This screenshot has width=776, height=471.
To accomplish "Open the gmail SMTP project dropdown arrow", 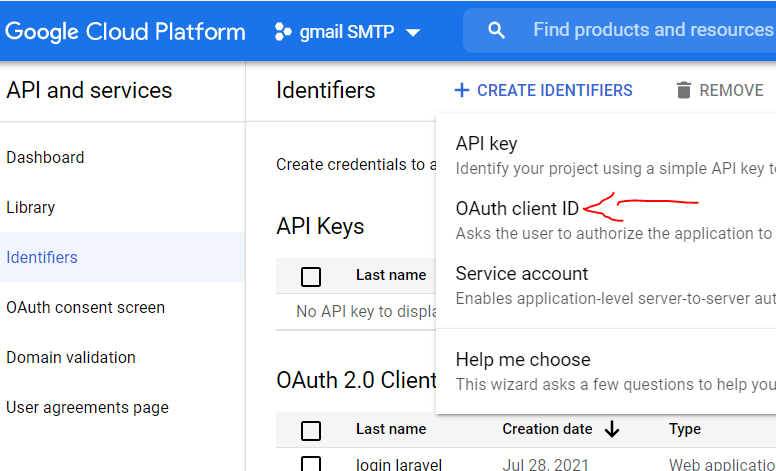I will pyautogui.click(x=413, y=33).
